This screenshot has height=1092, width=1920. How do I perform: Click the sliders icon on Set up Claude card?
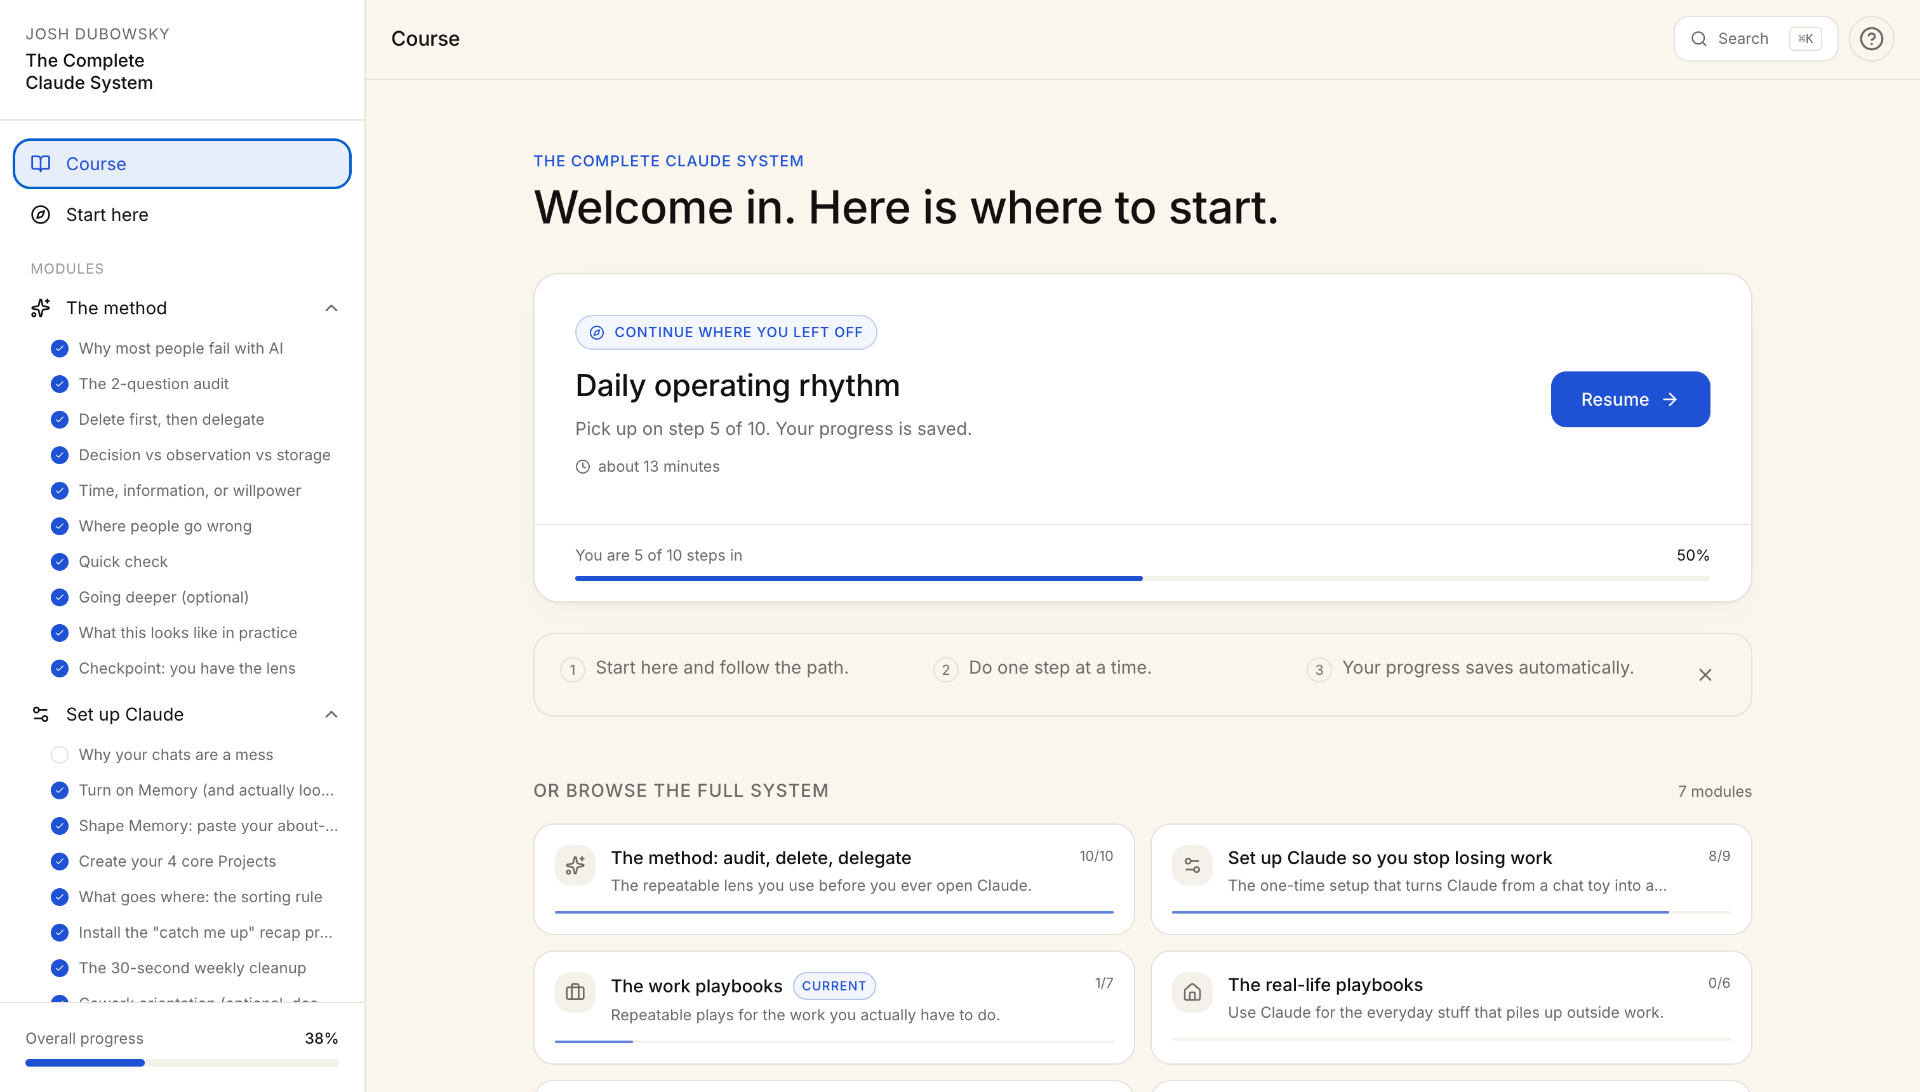(x=1192, y=866)
